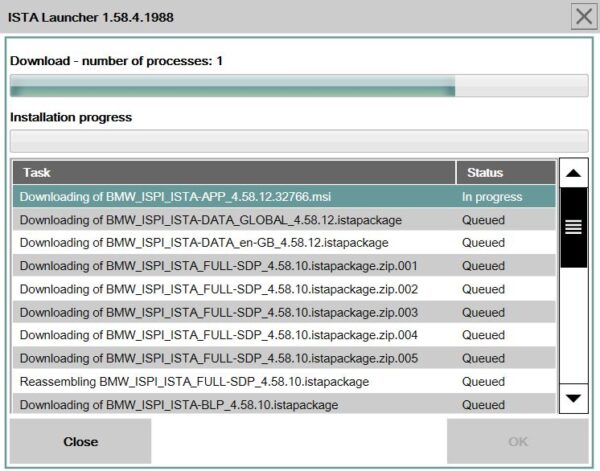Click the Status column header
The height and width of the screenshot is (471, 600).
coord(506,173)
